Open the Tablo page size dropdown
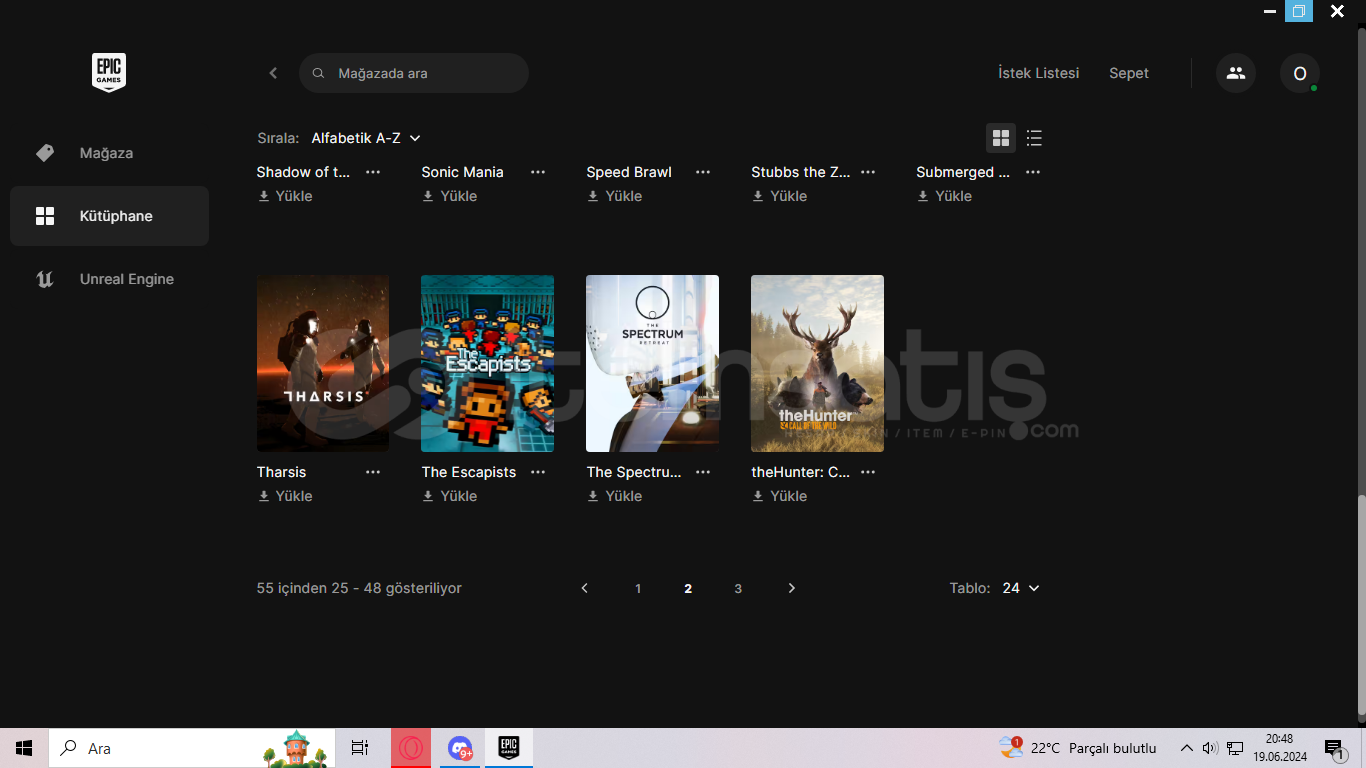1366x768 pixels. (1021, 588)
